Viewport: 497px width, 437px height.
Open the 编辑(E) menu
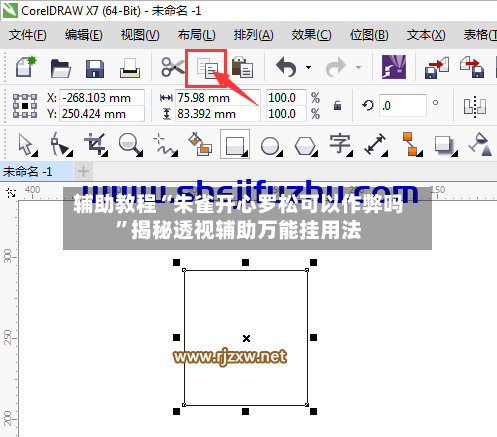pos(84,35)
